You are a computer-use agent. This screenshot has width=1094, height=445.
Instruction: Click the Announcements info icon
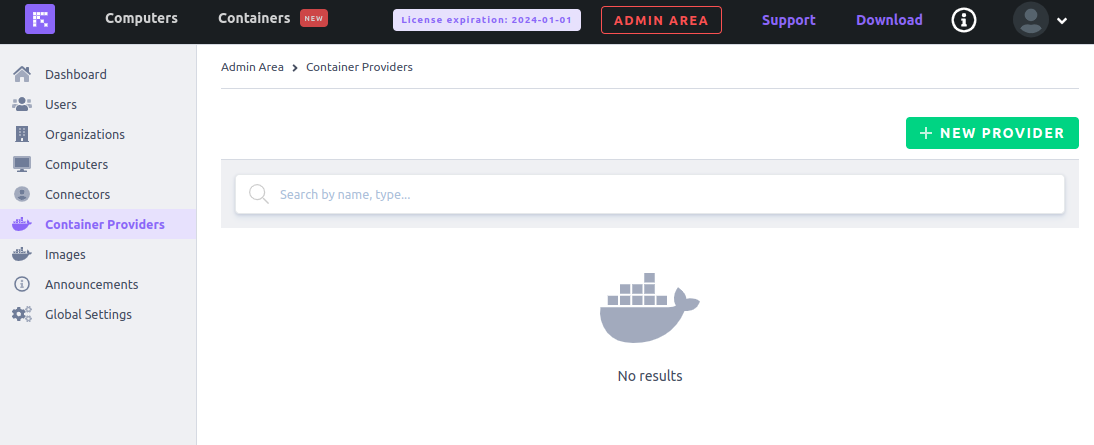point(22,284)
